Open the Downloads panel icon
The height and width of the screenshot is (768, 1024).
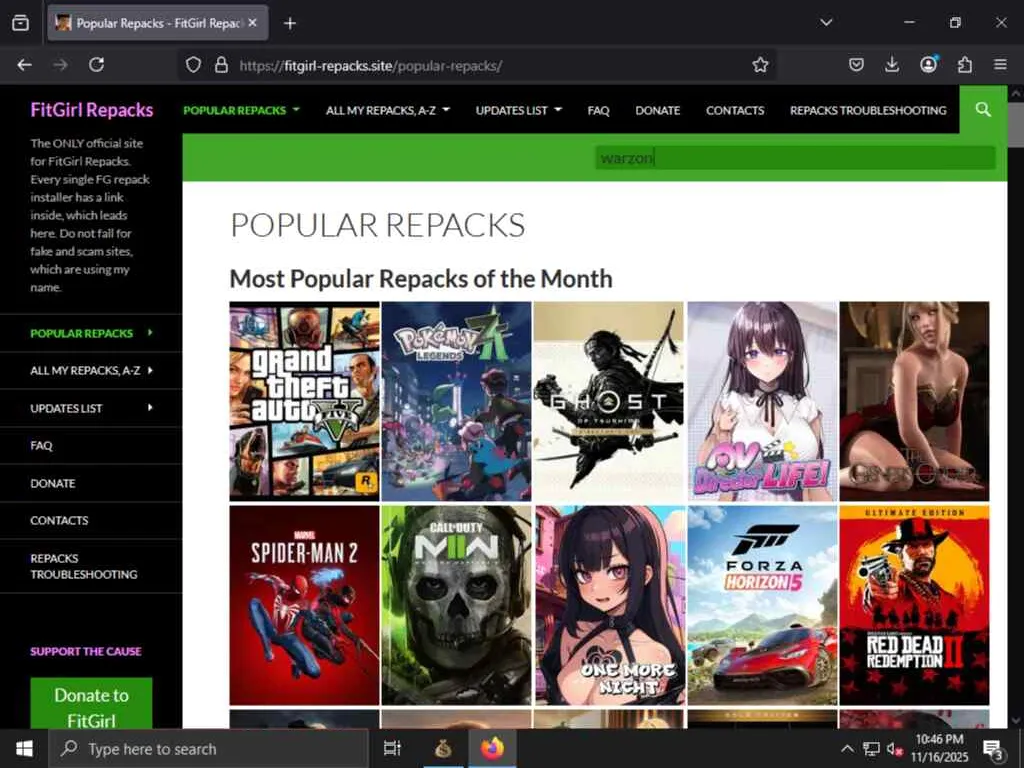point(892,65)
